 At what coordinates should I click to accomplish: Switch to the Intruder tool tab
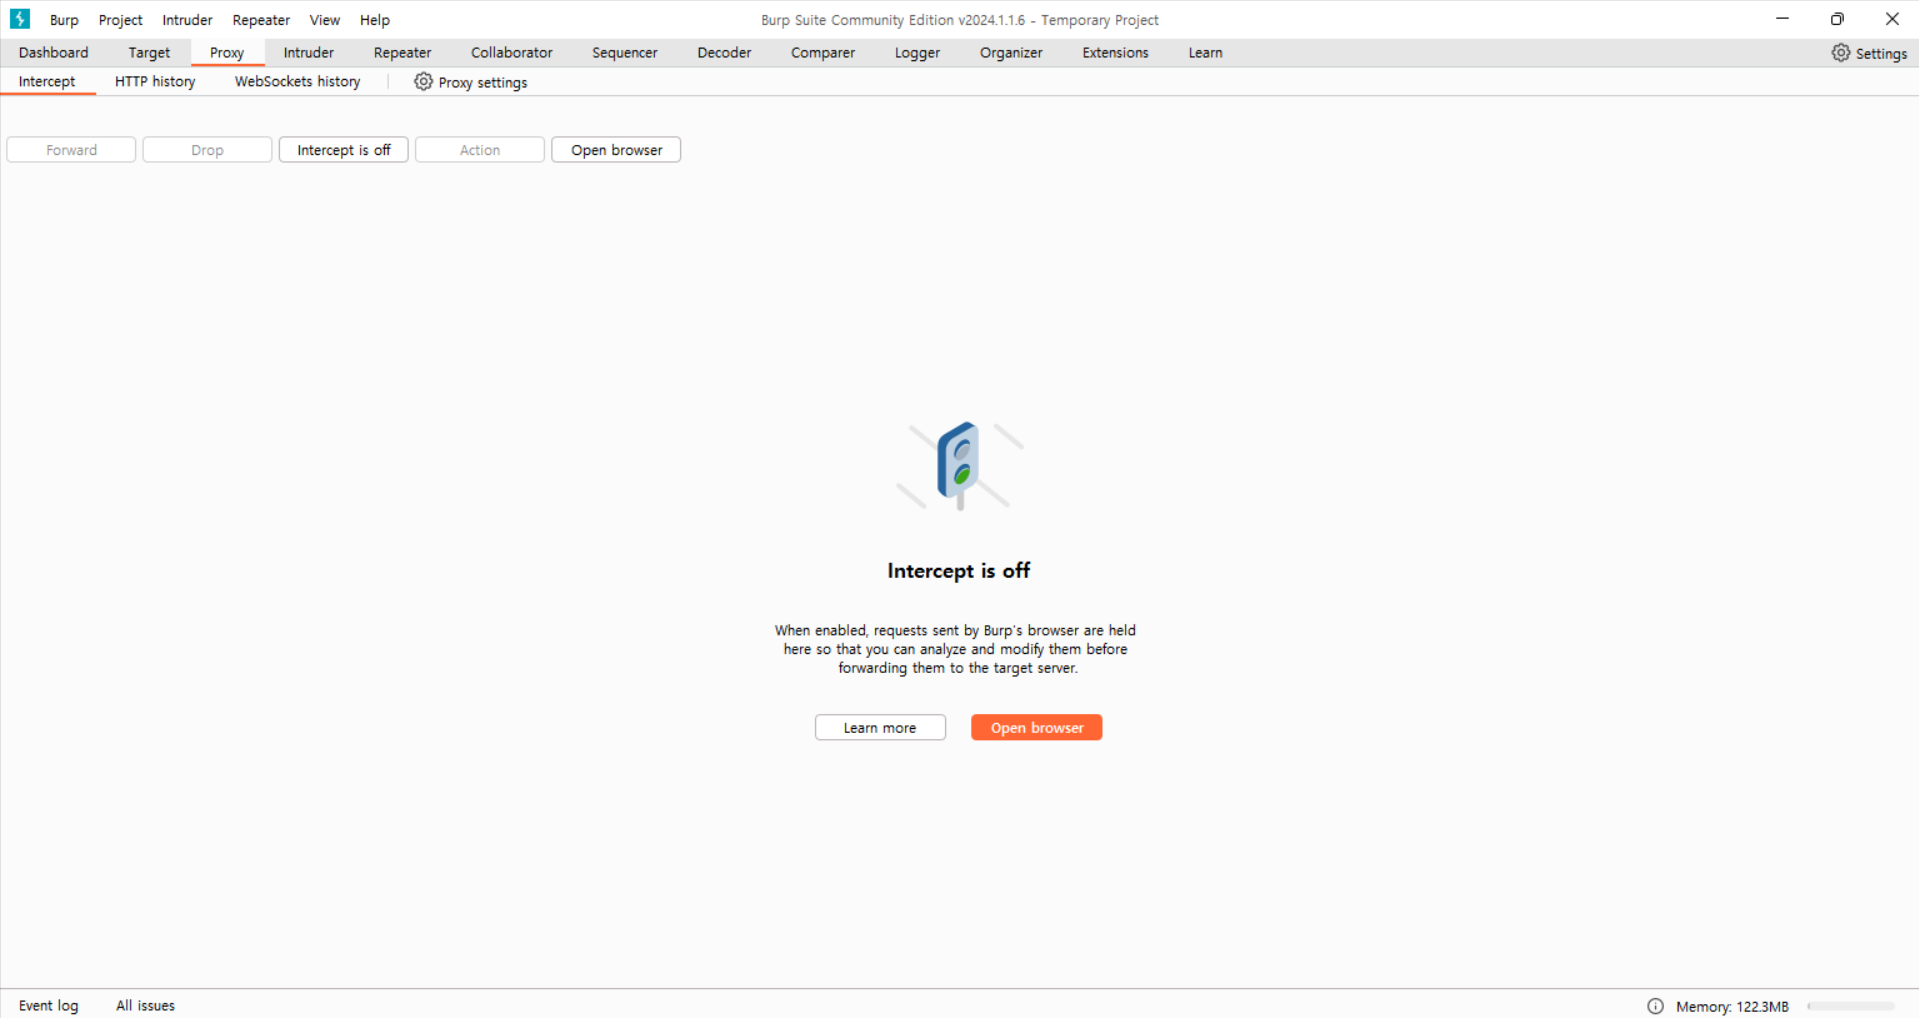tap(308, 53)
